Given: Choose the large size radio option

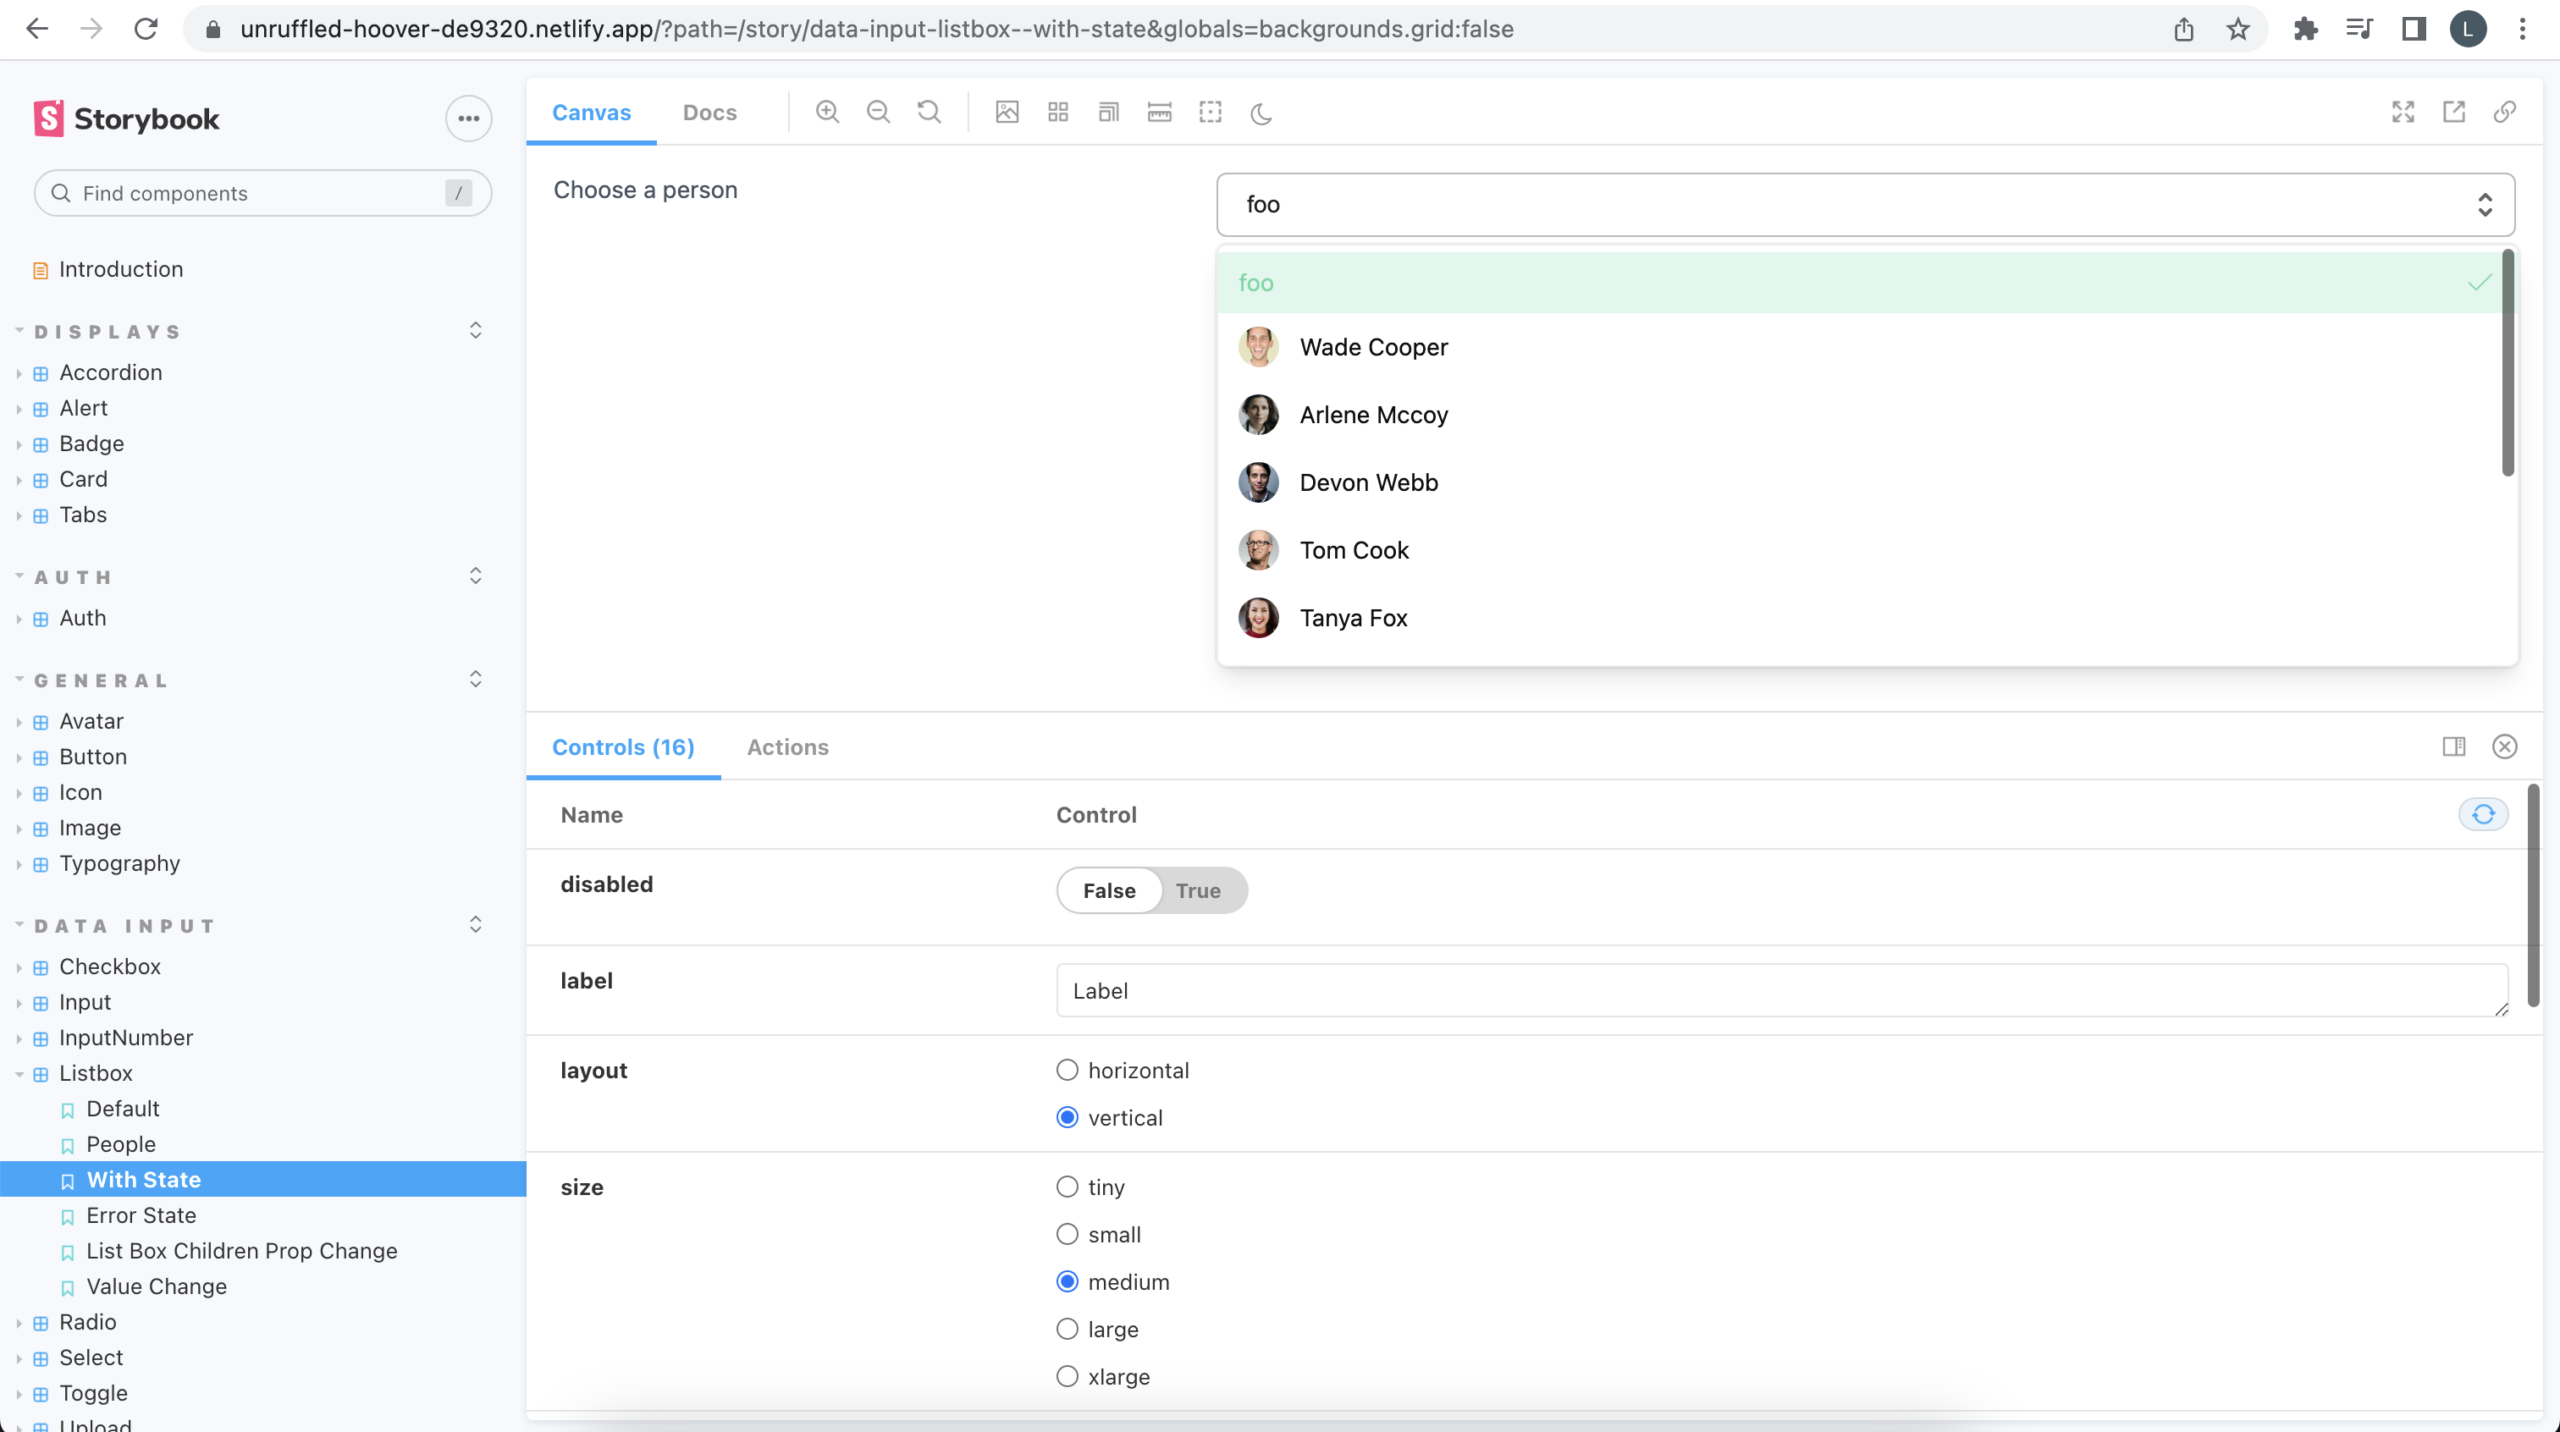Looking at the screenshot, I should 1068,1329.
